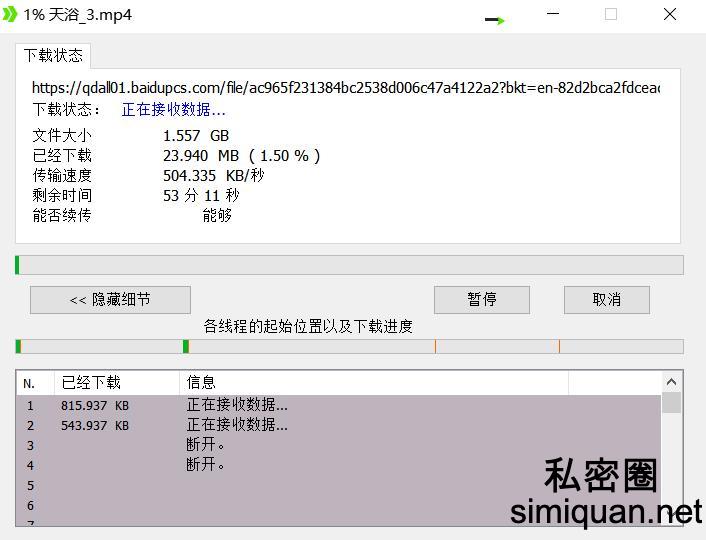
Task: Close the 天浴_3.mp4 download dialog
Action: (x=670, y=15)
